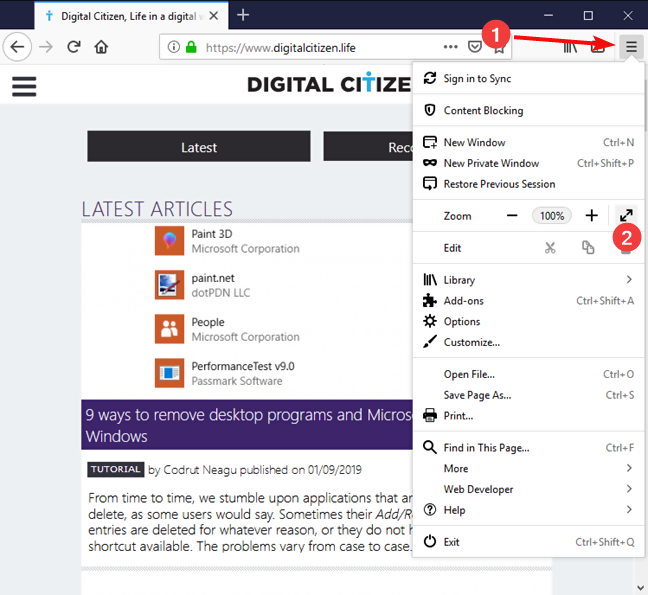Screen dimensions: 648x595
Task: Expand the Help submenu
Action: pos(529,510)
